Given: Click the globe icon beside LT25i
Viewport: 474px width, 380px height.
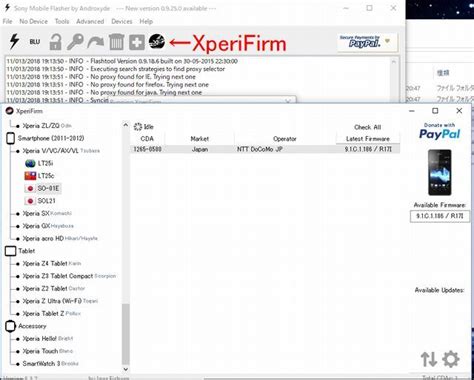Looking at the screenshot, I should 30,163.
